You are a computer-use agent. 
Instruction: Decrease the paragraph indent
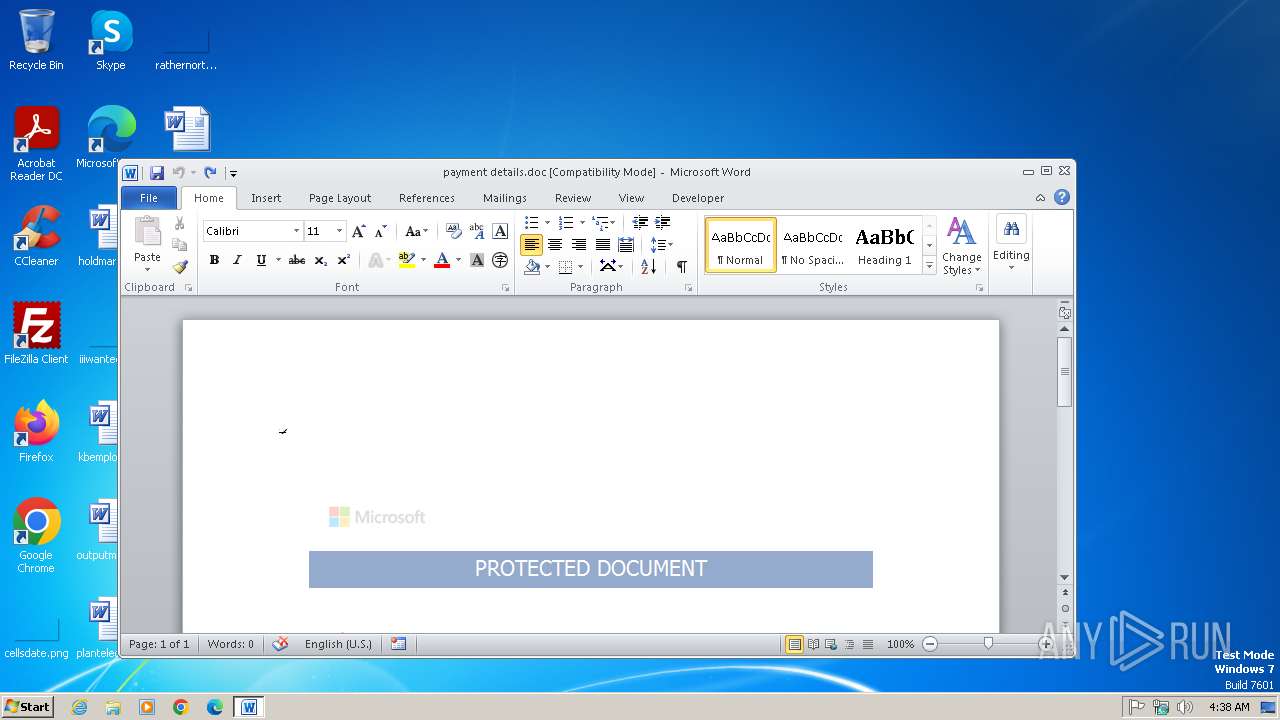[640, 222]
